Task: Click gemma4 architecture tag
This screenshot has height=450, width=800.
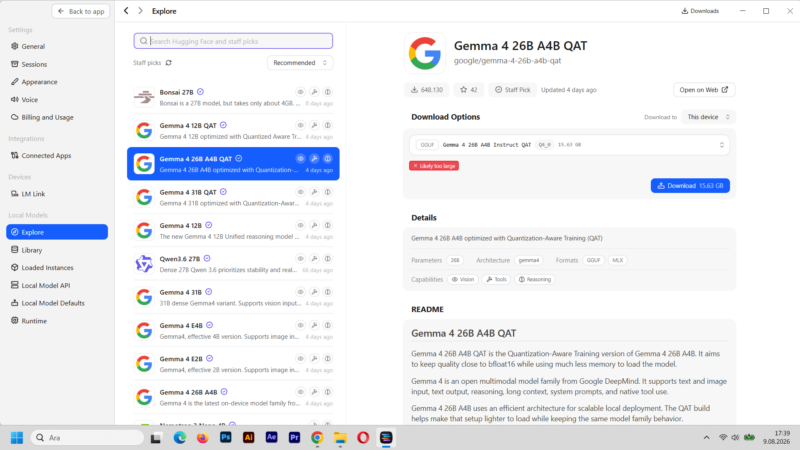Action: [529, 260]
